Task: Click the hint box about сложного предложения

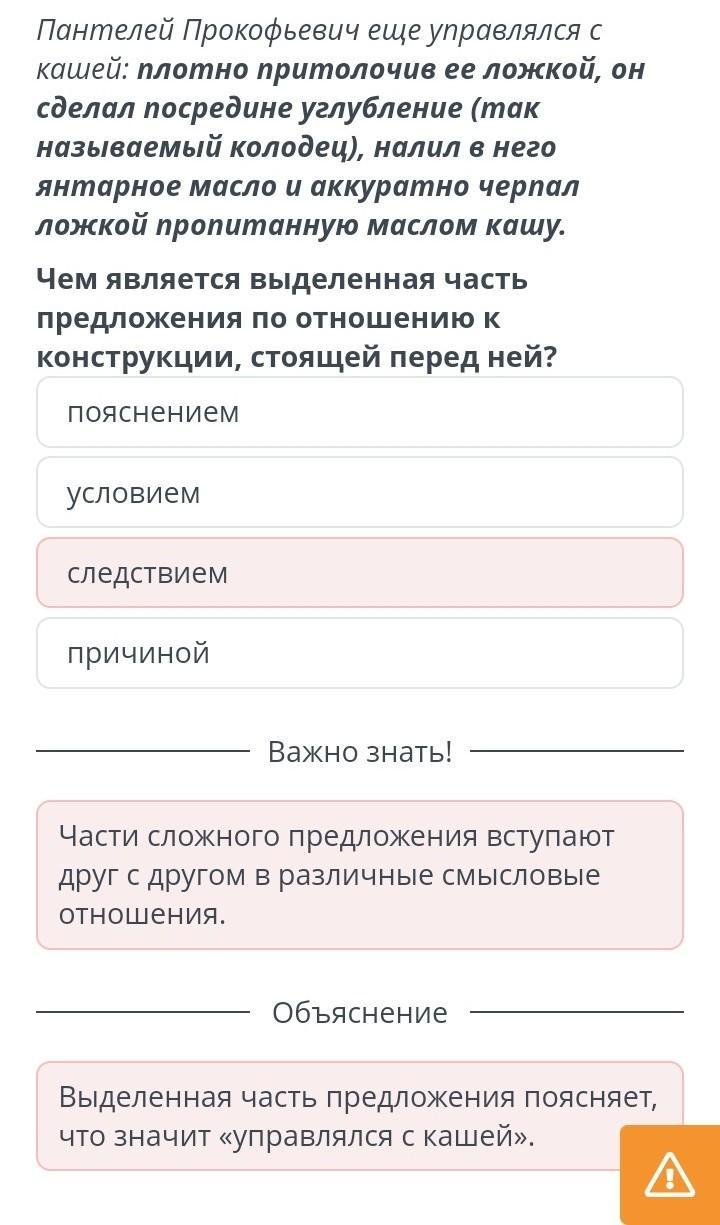Action: [x=360, y=875]
